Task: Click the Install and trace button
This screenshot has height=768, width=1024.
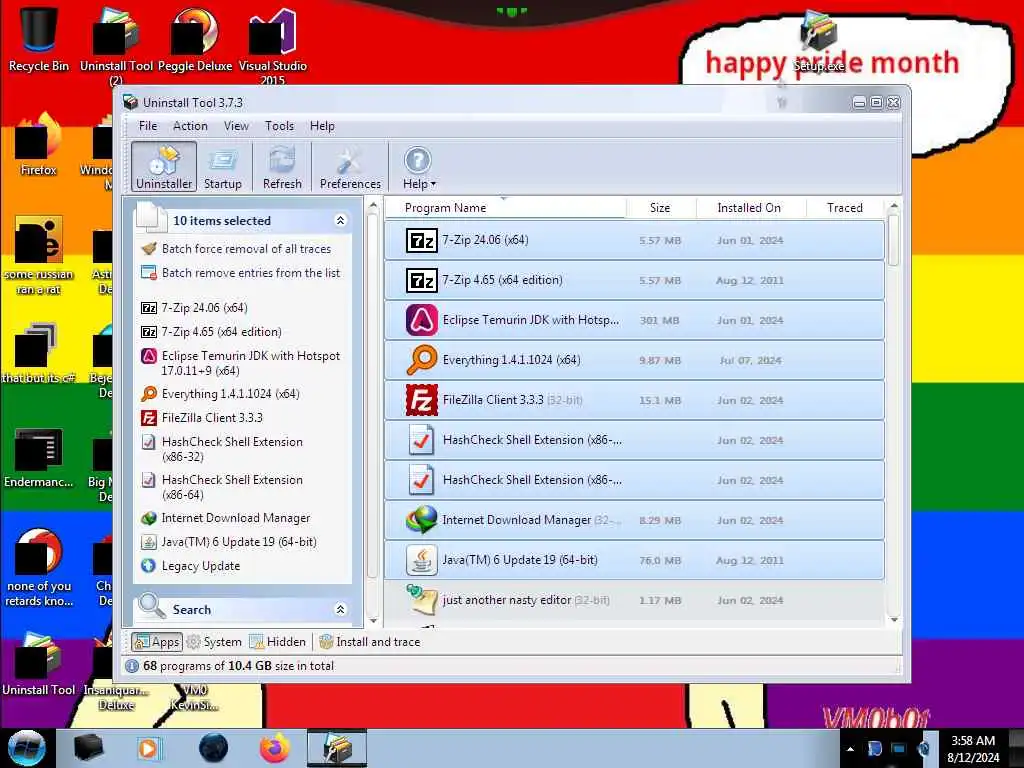Action: [370, 642]
